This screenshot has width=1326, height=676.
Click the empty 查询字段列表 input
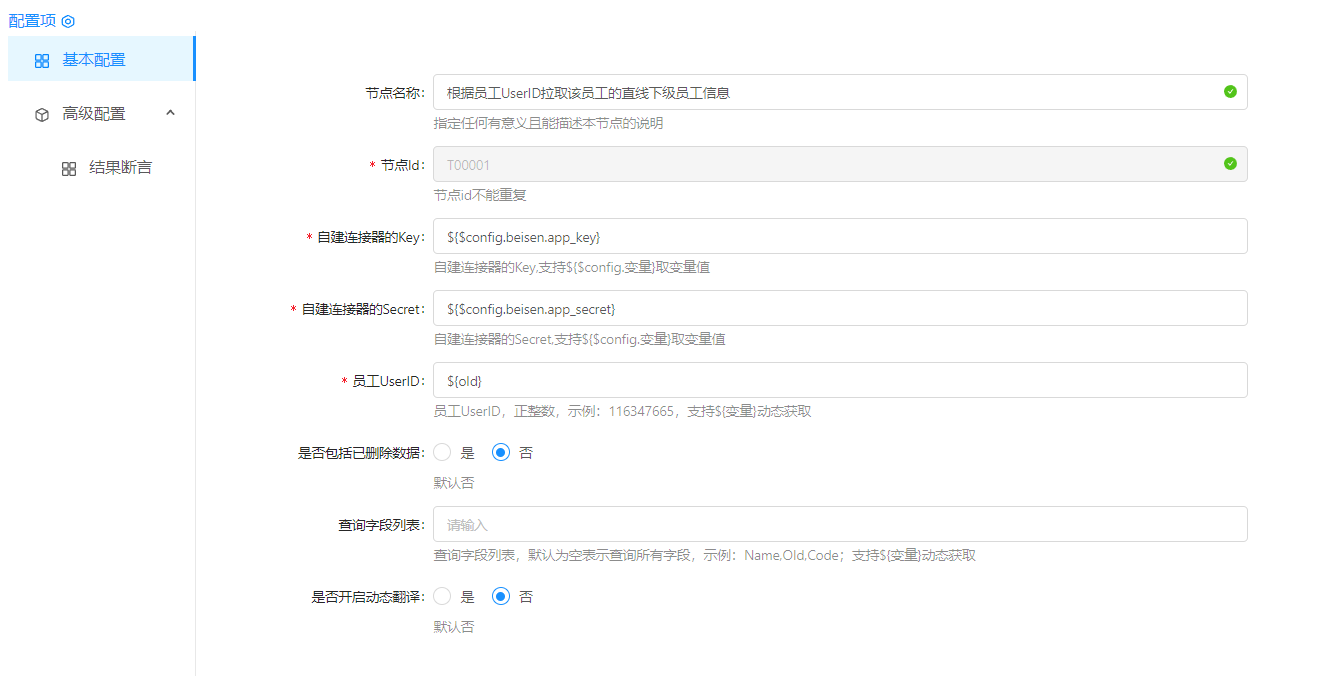click(x=840, y=524)
